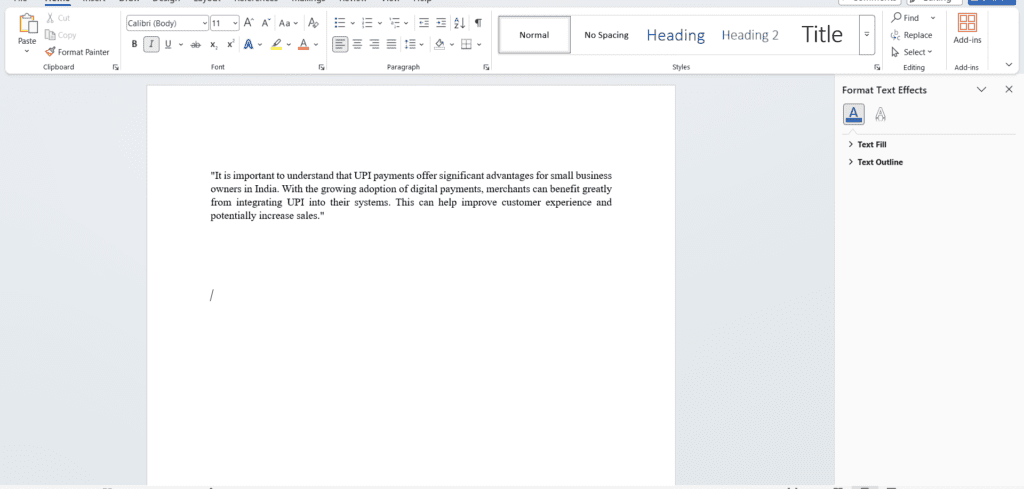Apply the No Spacing style
The width and height of the screenshot is (1024, 489).
[606, 35]
